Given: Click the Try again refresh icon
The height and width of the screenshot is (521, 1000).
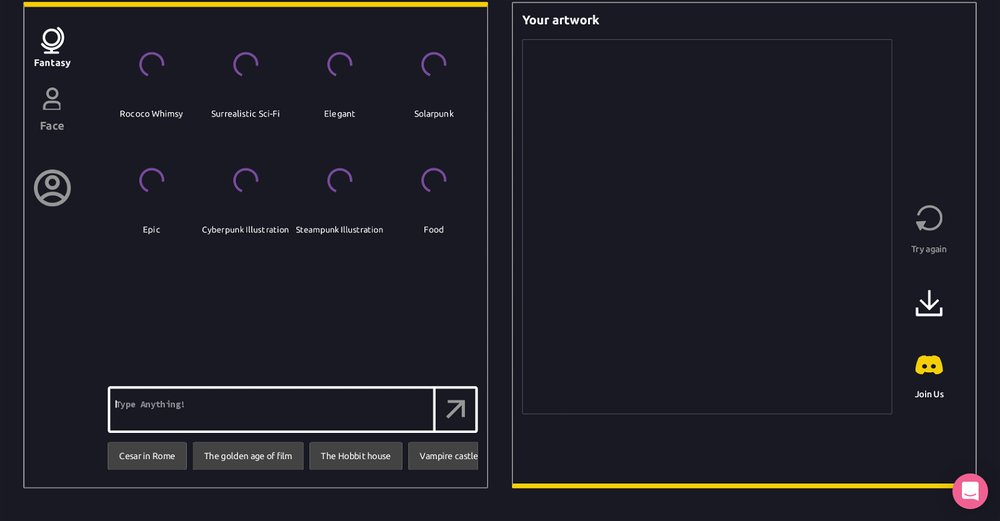Looking at the screenshot, I should pyautogui.click(x=929, y=219).
